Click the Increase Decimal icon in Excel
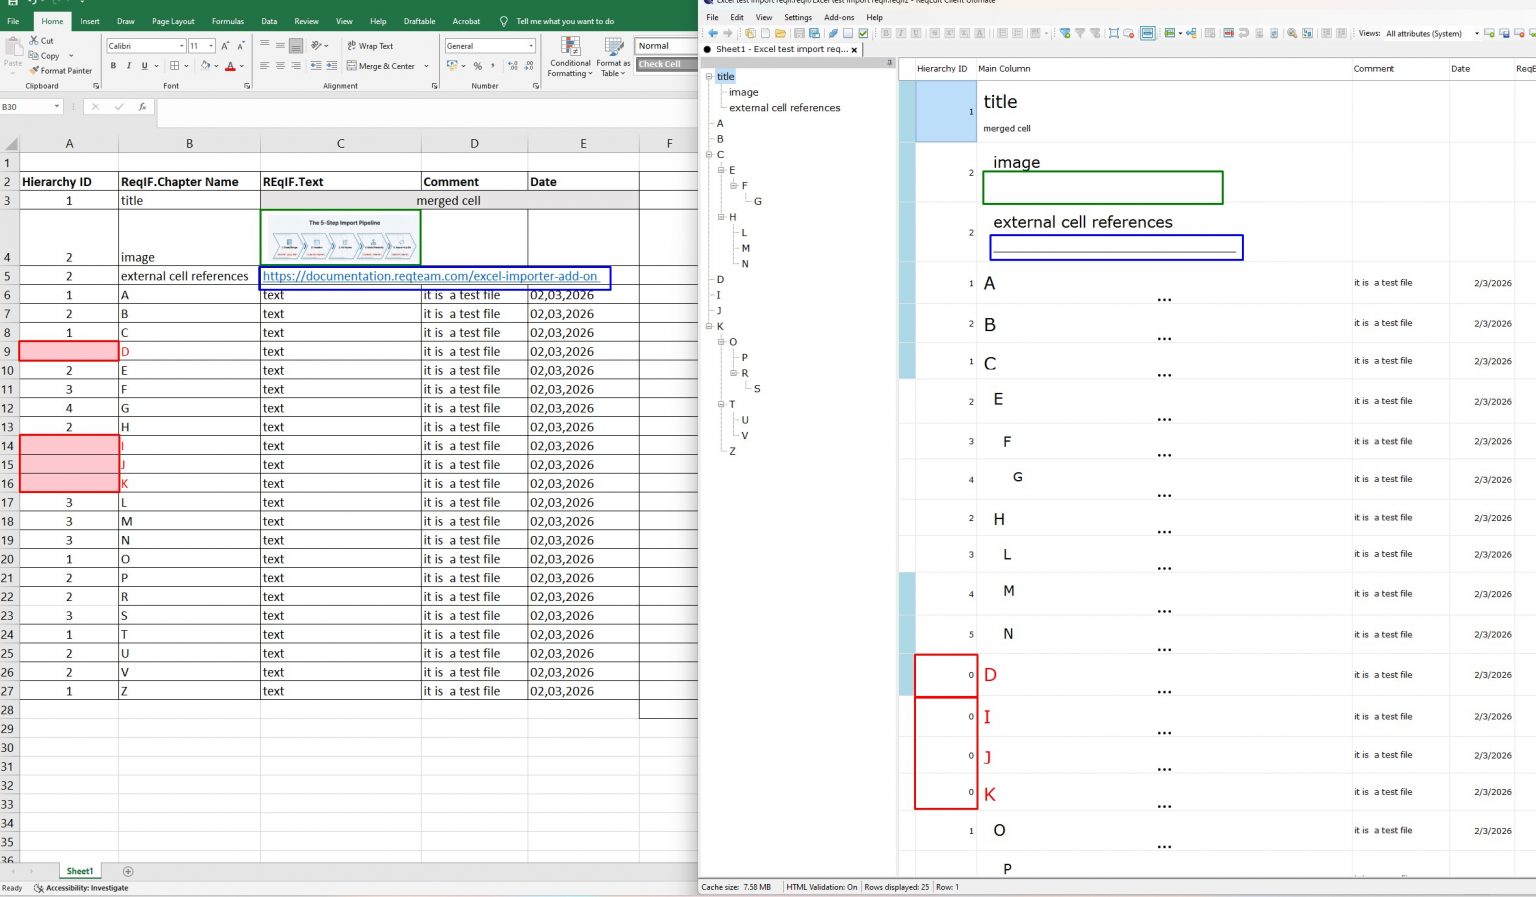 (513, 66)
